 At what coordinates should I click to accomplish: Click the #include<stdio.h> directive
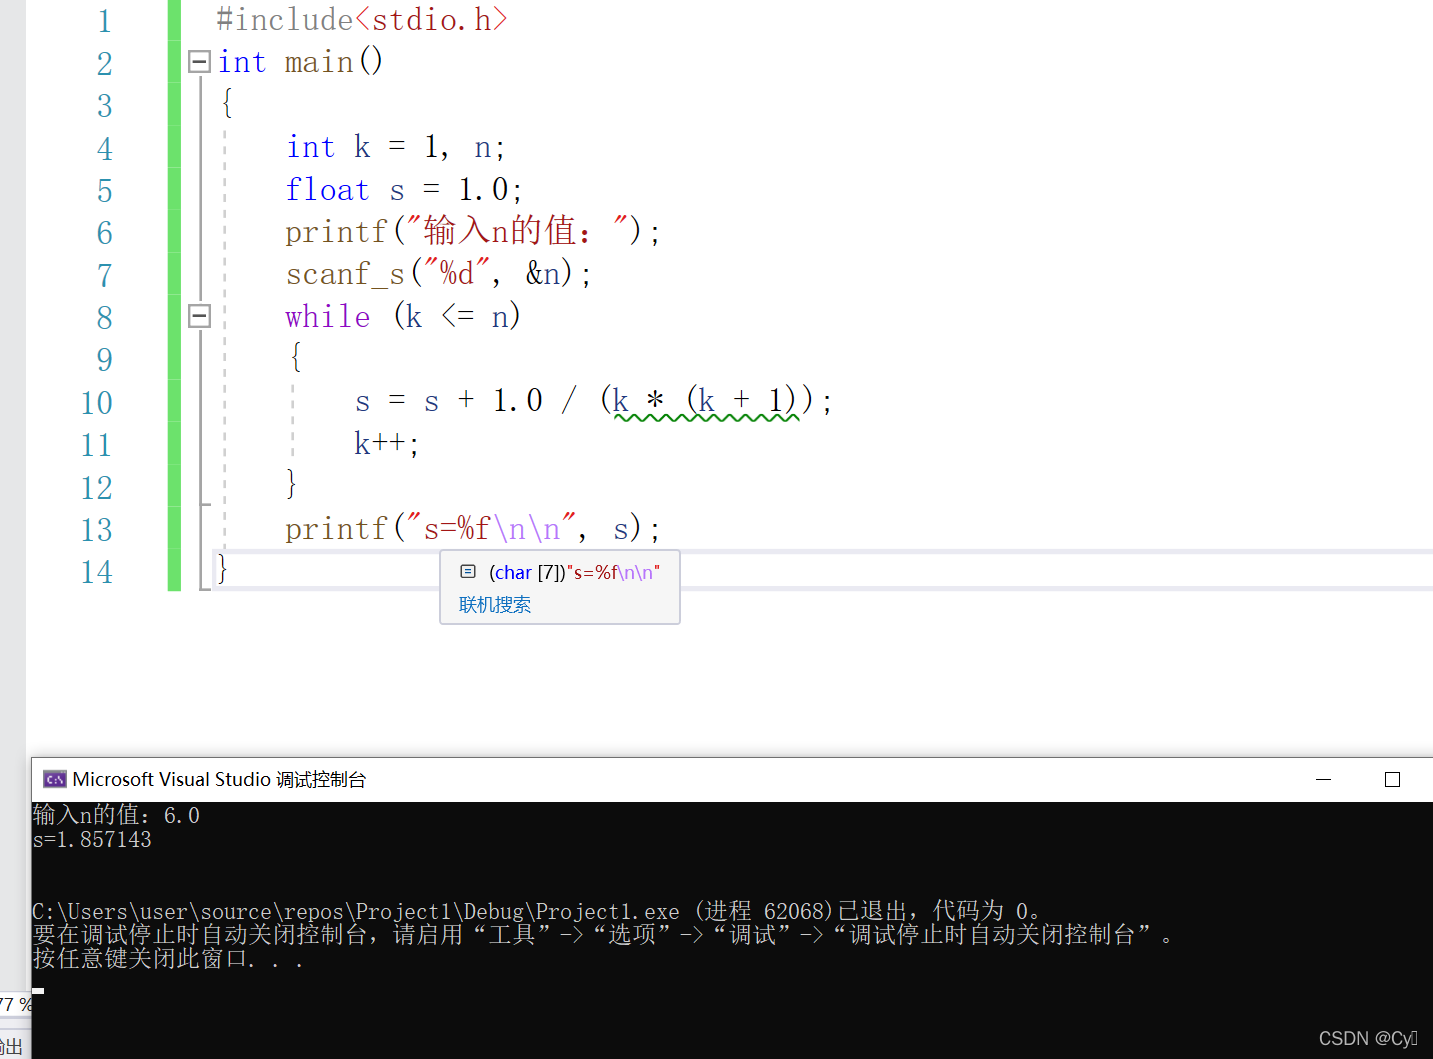(362, 19)
